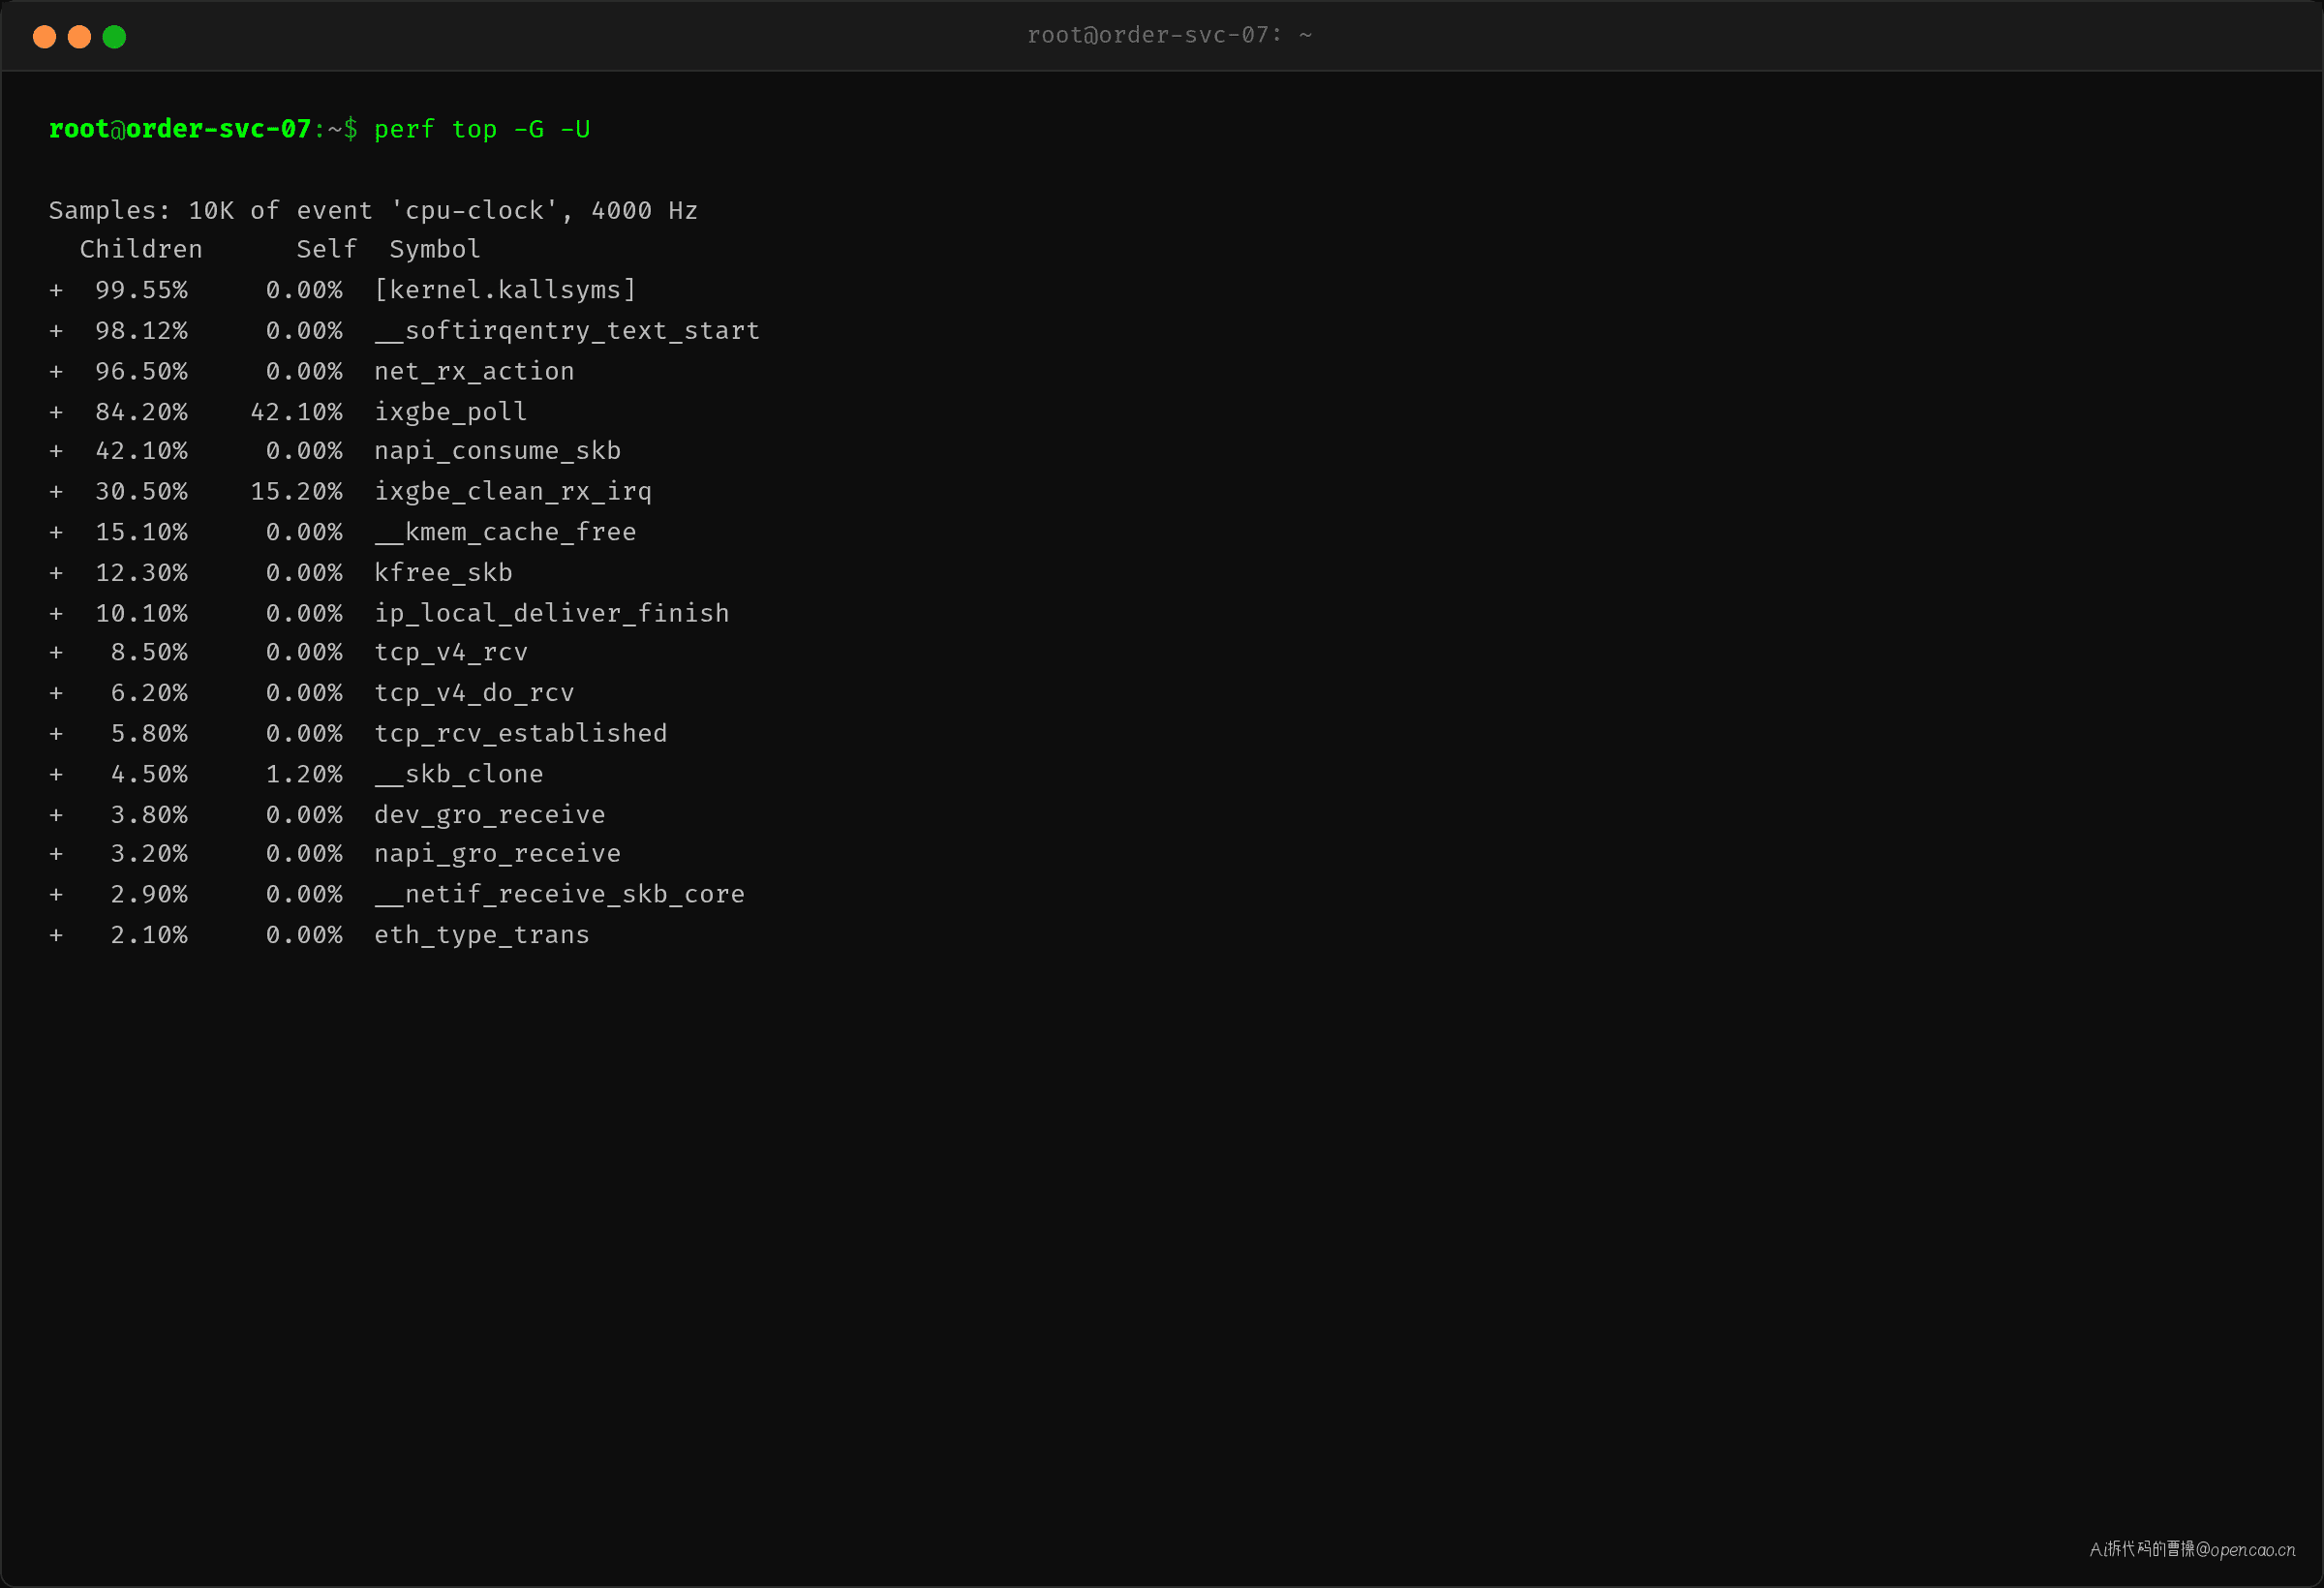Expand the [kernel.kallsyms] call chain
Image resolution: width=2324 pixels, height=1588 pixels.
click(56, 290)
